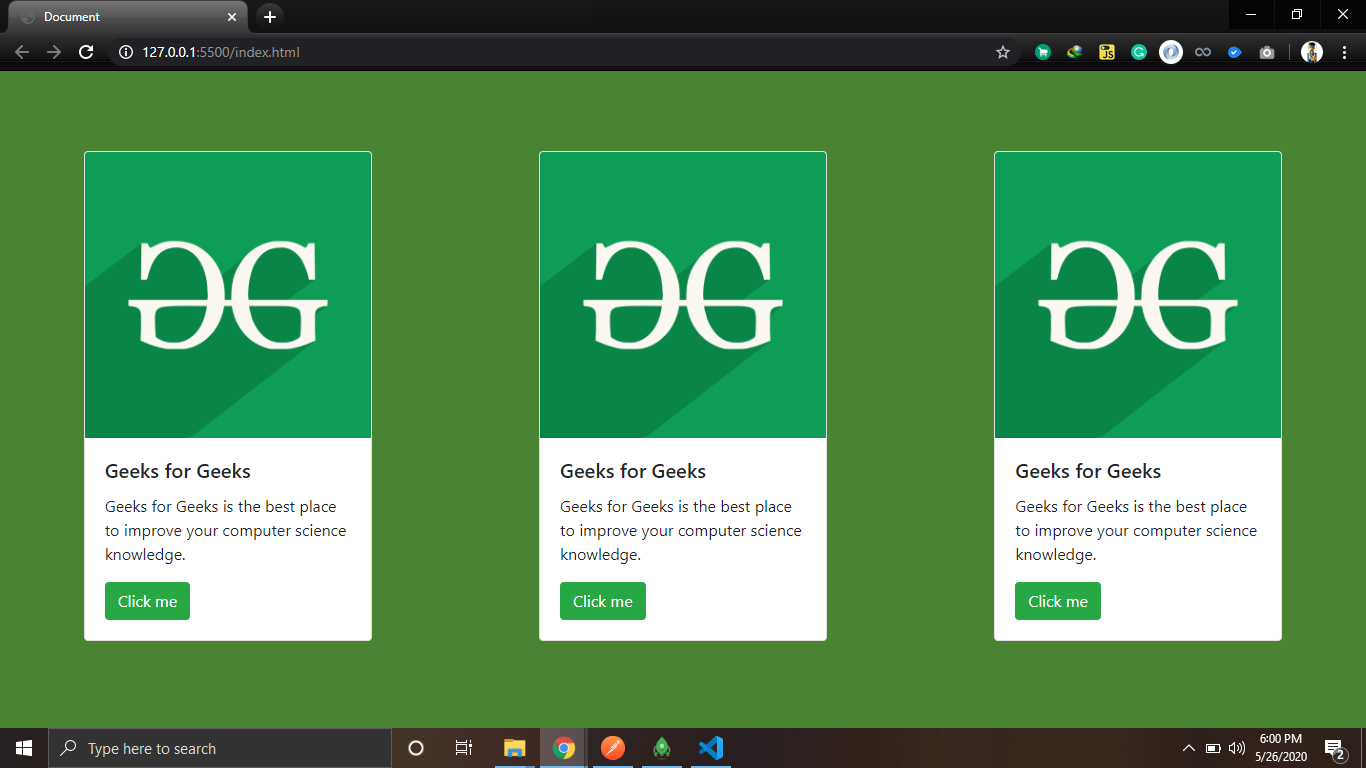Click the description paragraph in the first card
Image resolution: width=1366 pixels, height=768 pixels.
click(x=226, y=530)
